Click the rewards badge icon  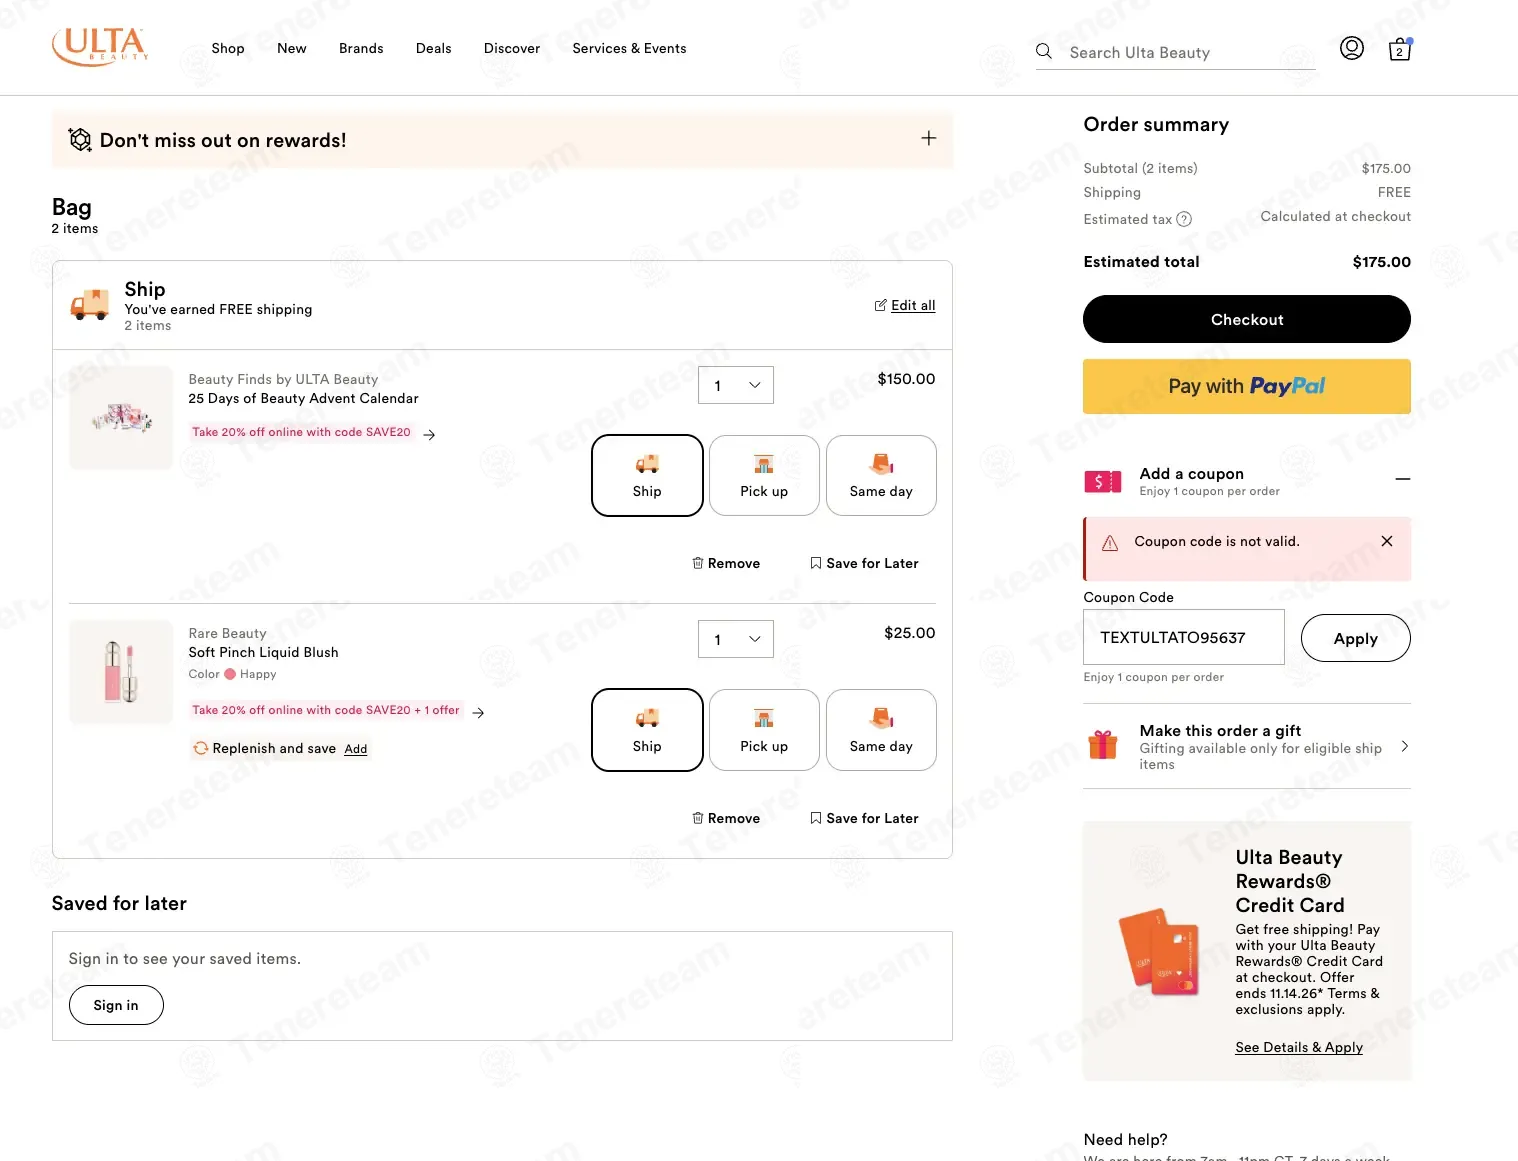(80, 140)
